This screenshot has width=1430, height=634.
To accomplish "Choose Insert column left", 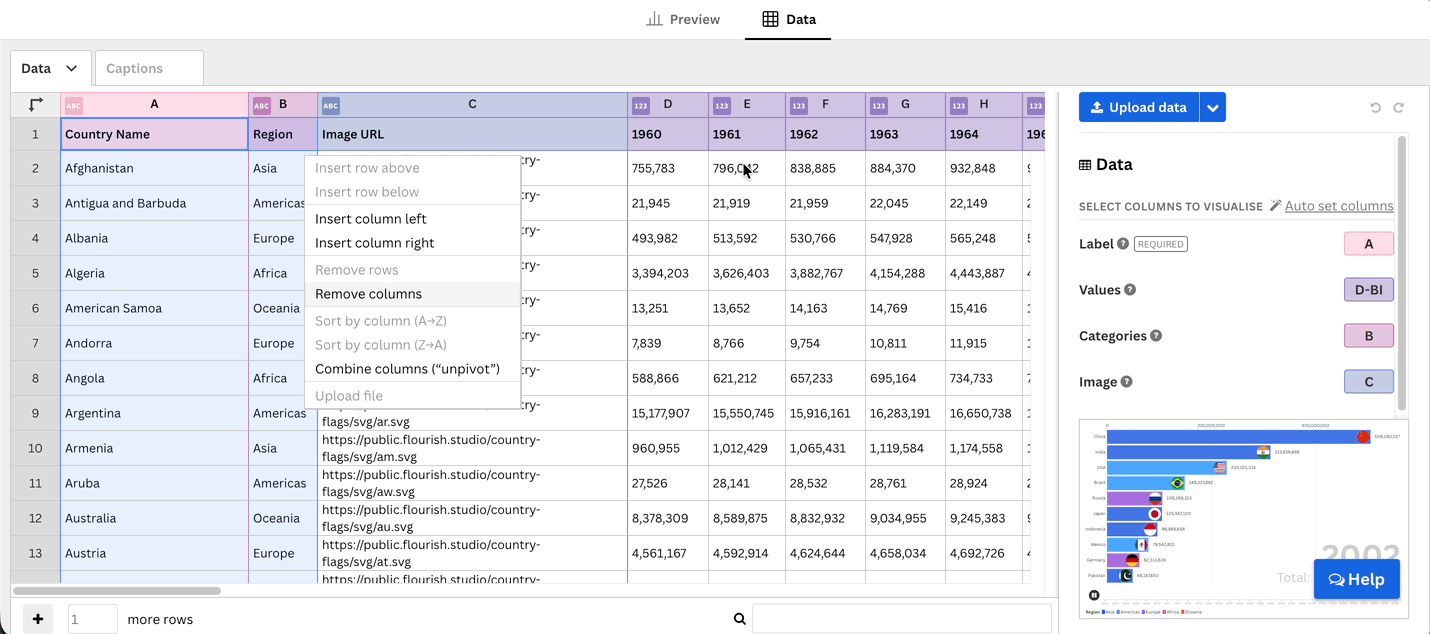I will (x=370, y=219).
